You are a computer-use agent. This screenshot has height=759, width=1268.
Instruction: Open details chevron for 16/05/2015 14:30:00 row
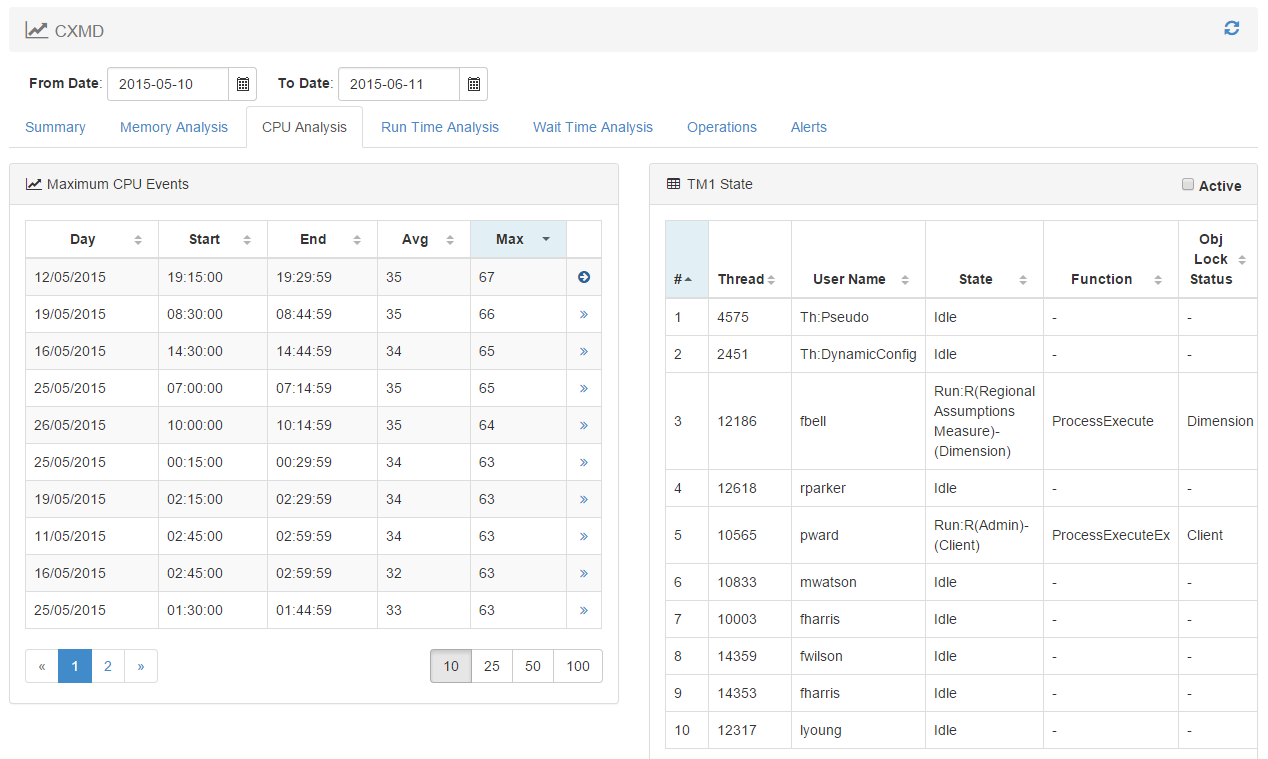coord(584,351)
